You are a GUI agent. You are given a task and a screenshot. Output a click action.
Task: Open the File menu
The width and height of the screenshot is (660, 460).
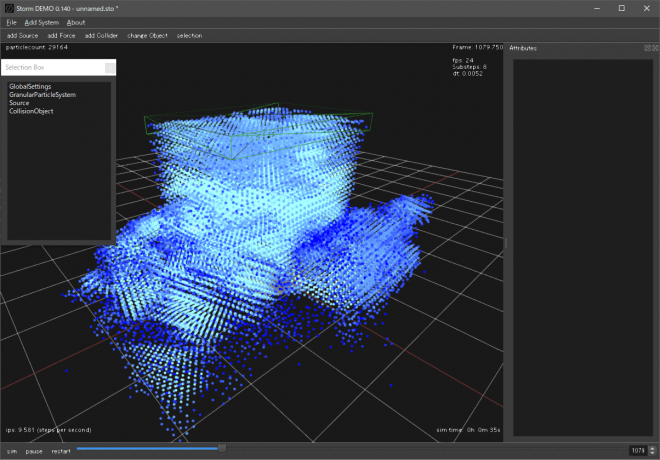click(x=11, y=22)
